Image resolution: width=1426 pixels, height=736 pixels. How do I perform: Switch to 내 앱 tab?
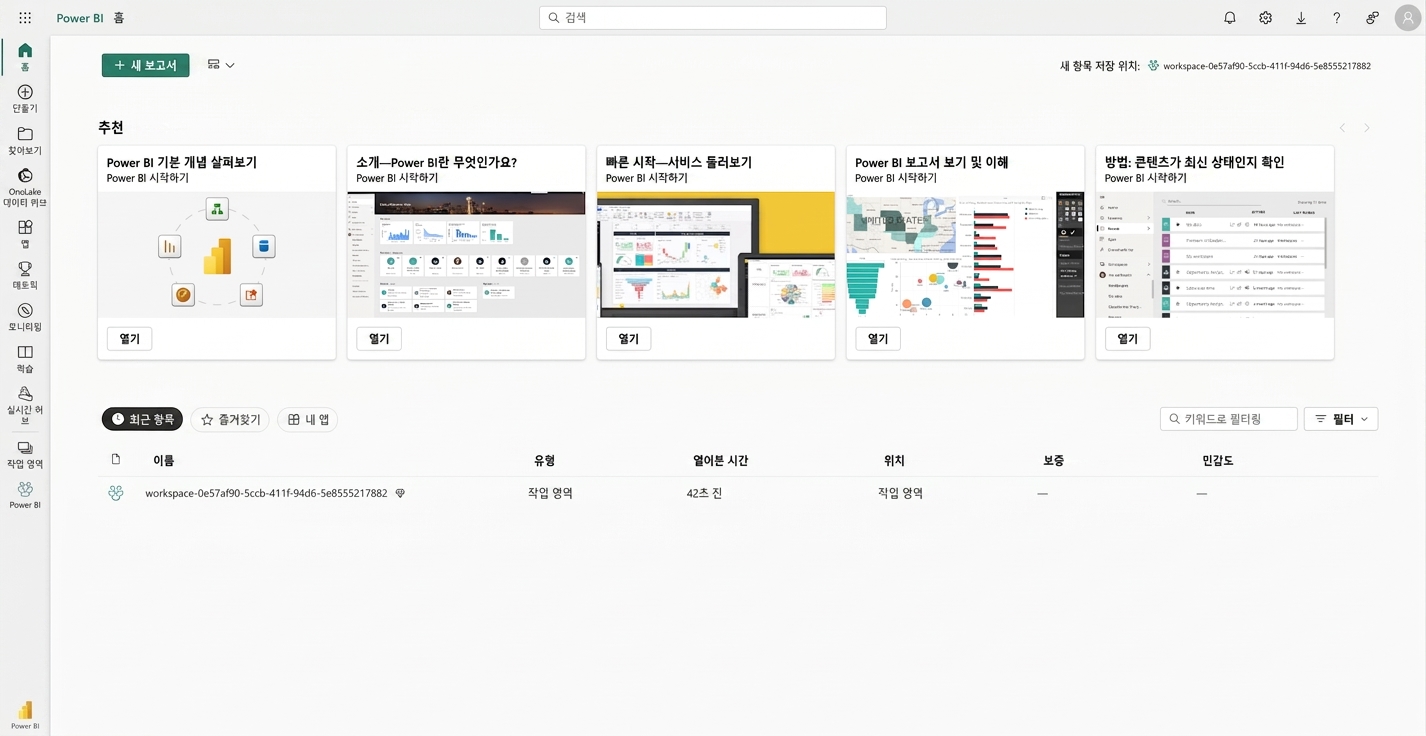pyautogui.click(x=308, y=419)
